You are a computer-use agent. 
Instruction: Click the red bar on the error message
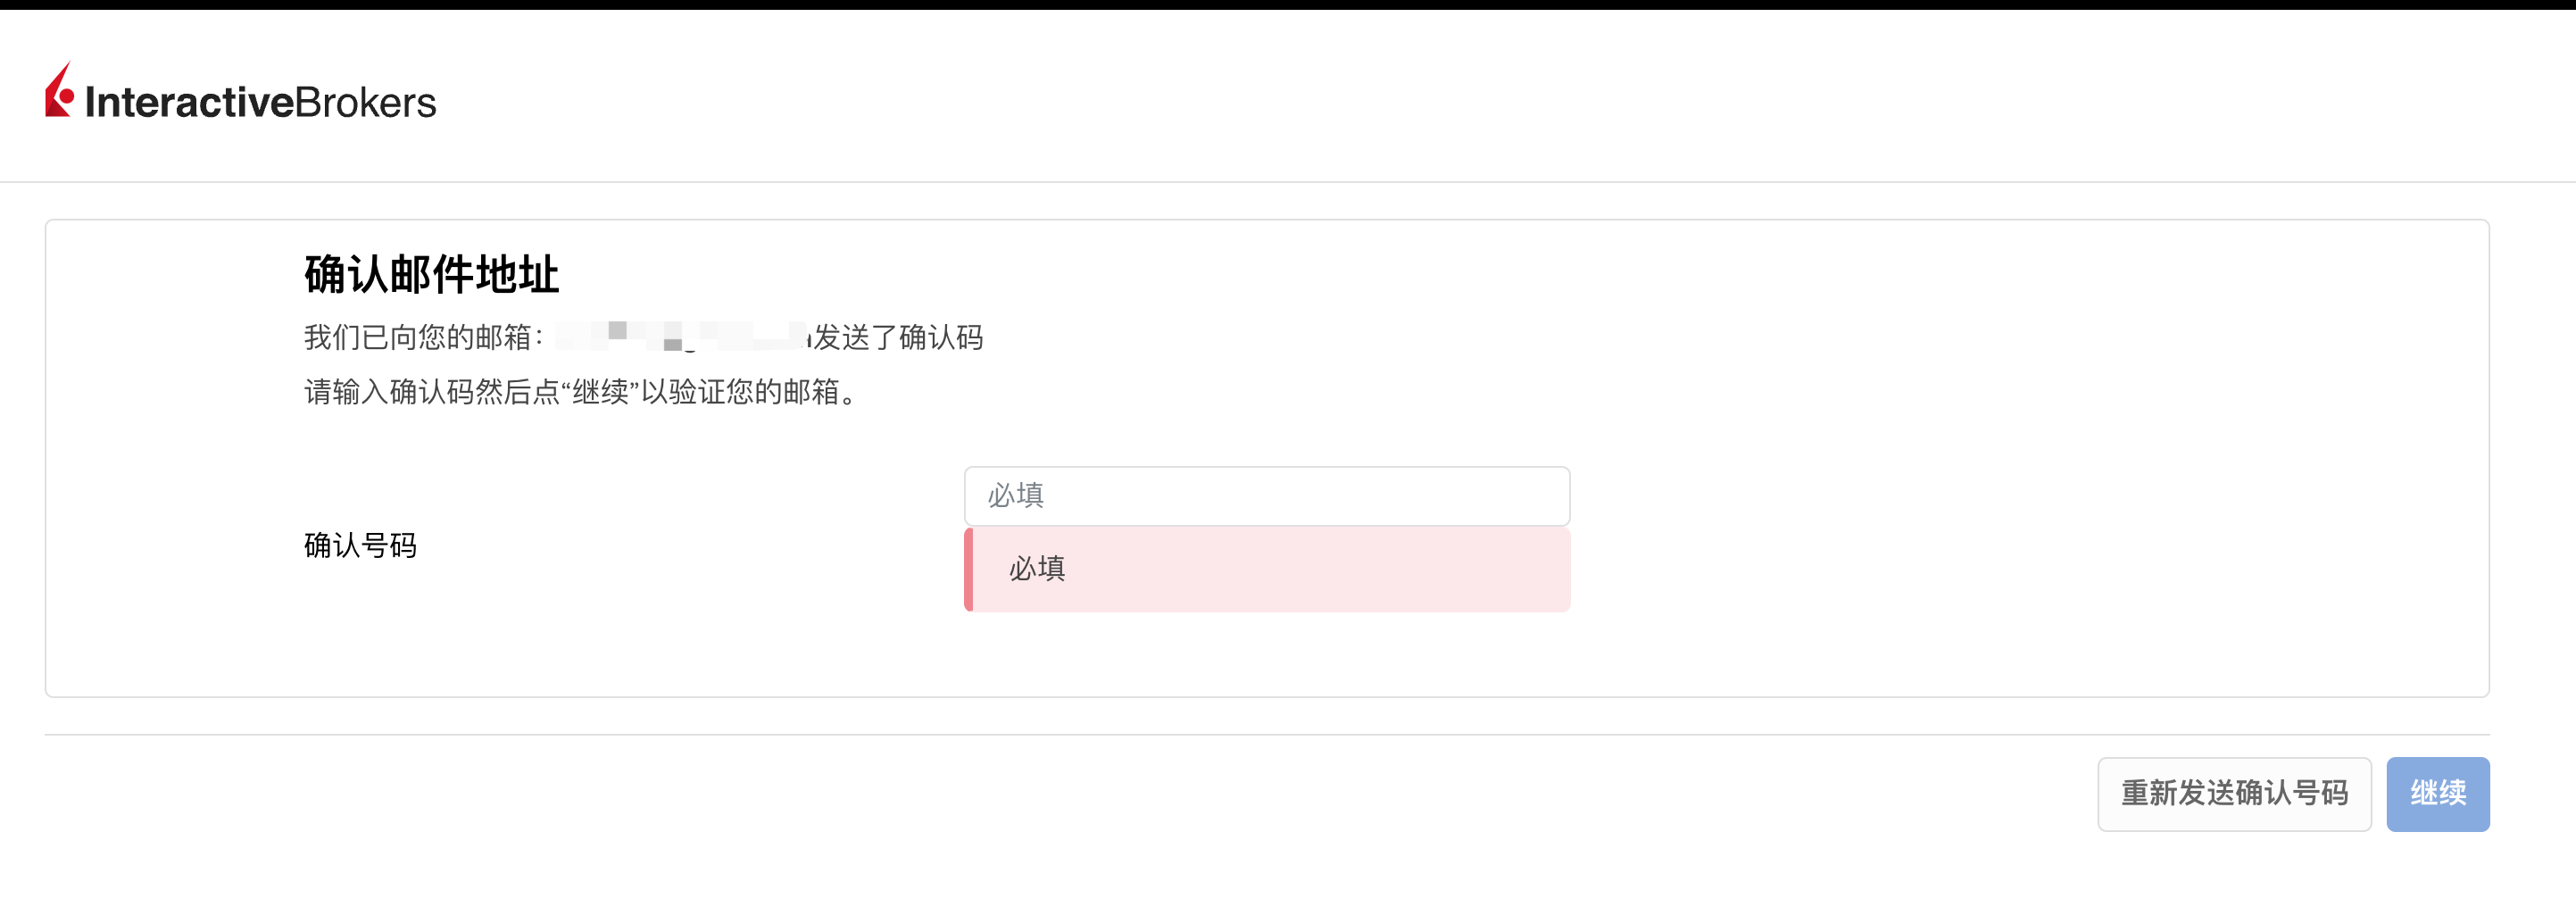968,569
